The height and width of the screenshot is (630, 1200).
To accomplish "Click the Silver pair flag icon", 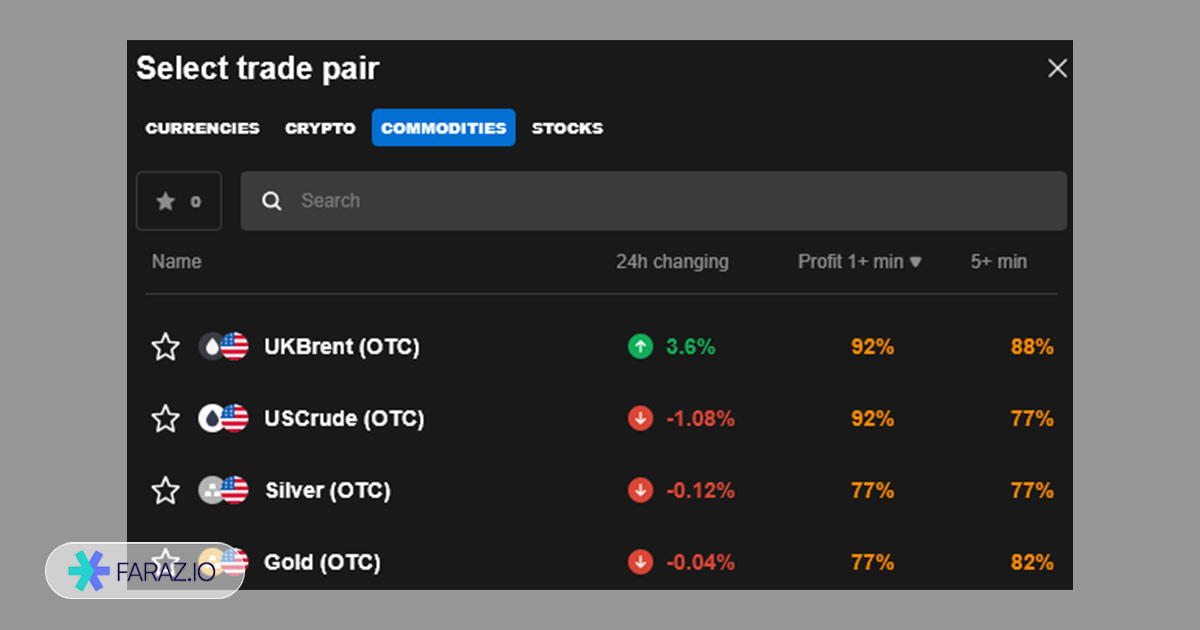I will [223, 490].
